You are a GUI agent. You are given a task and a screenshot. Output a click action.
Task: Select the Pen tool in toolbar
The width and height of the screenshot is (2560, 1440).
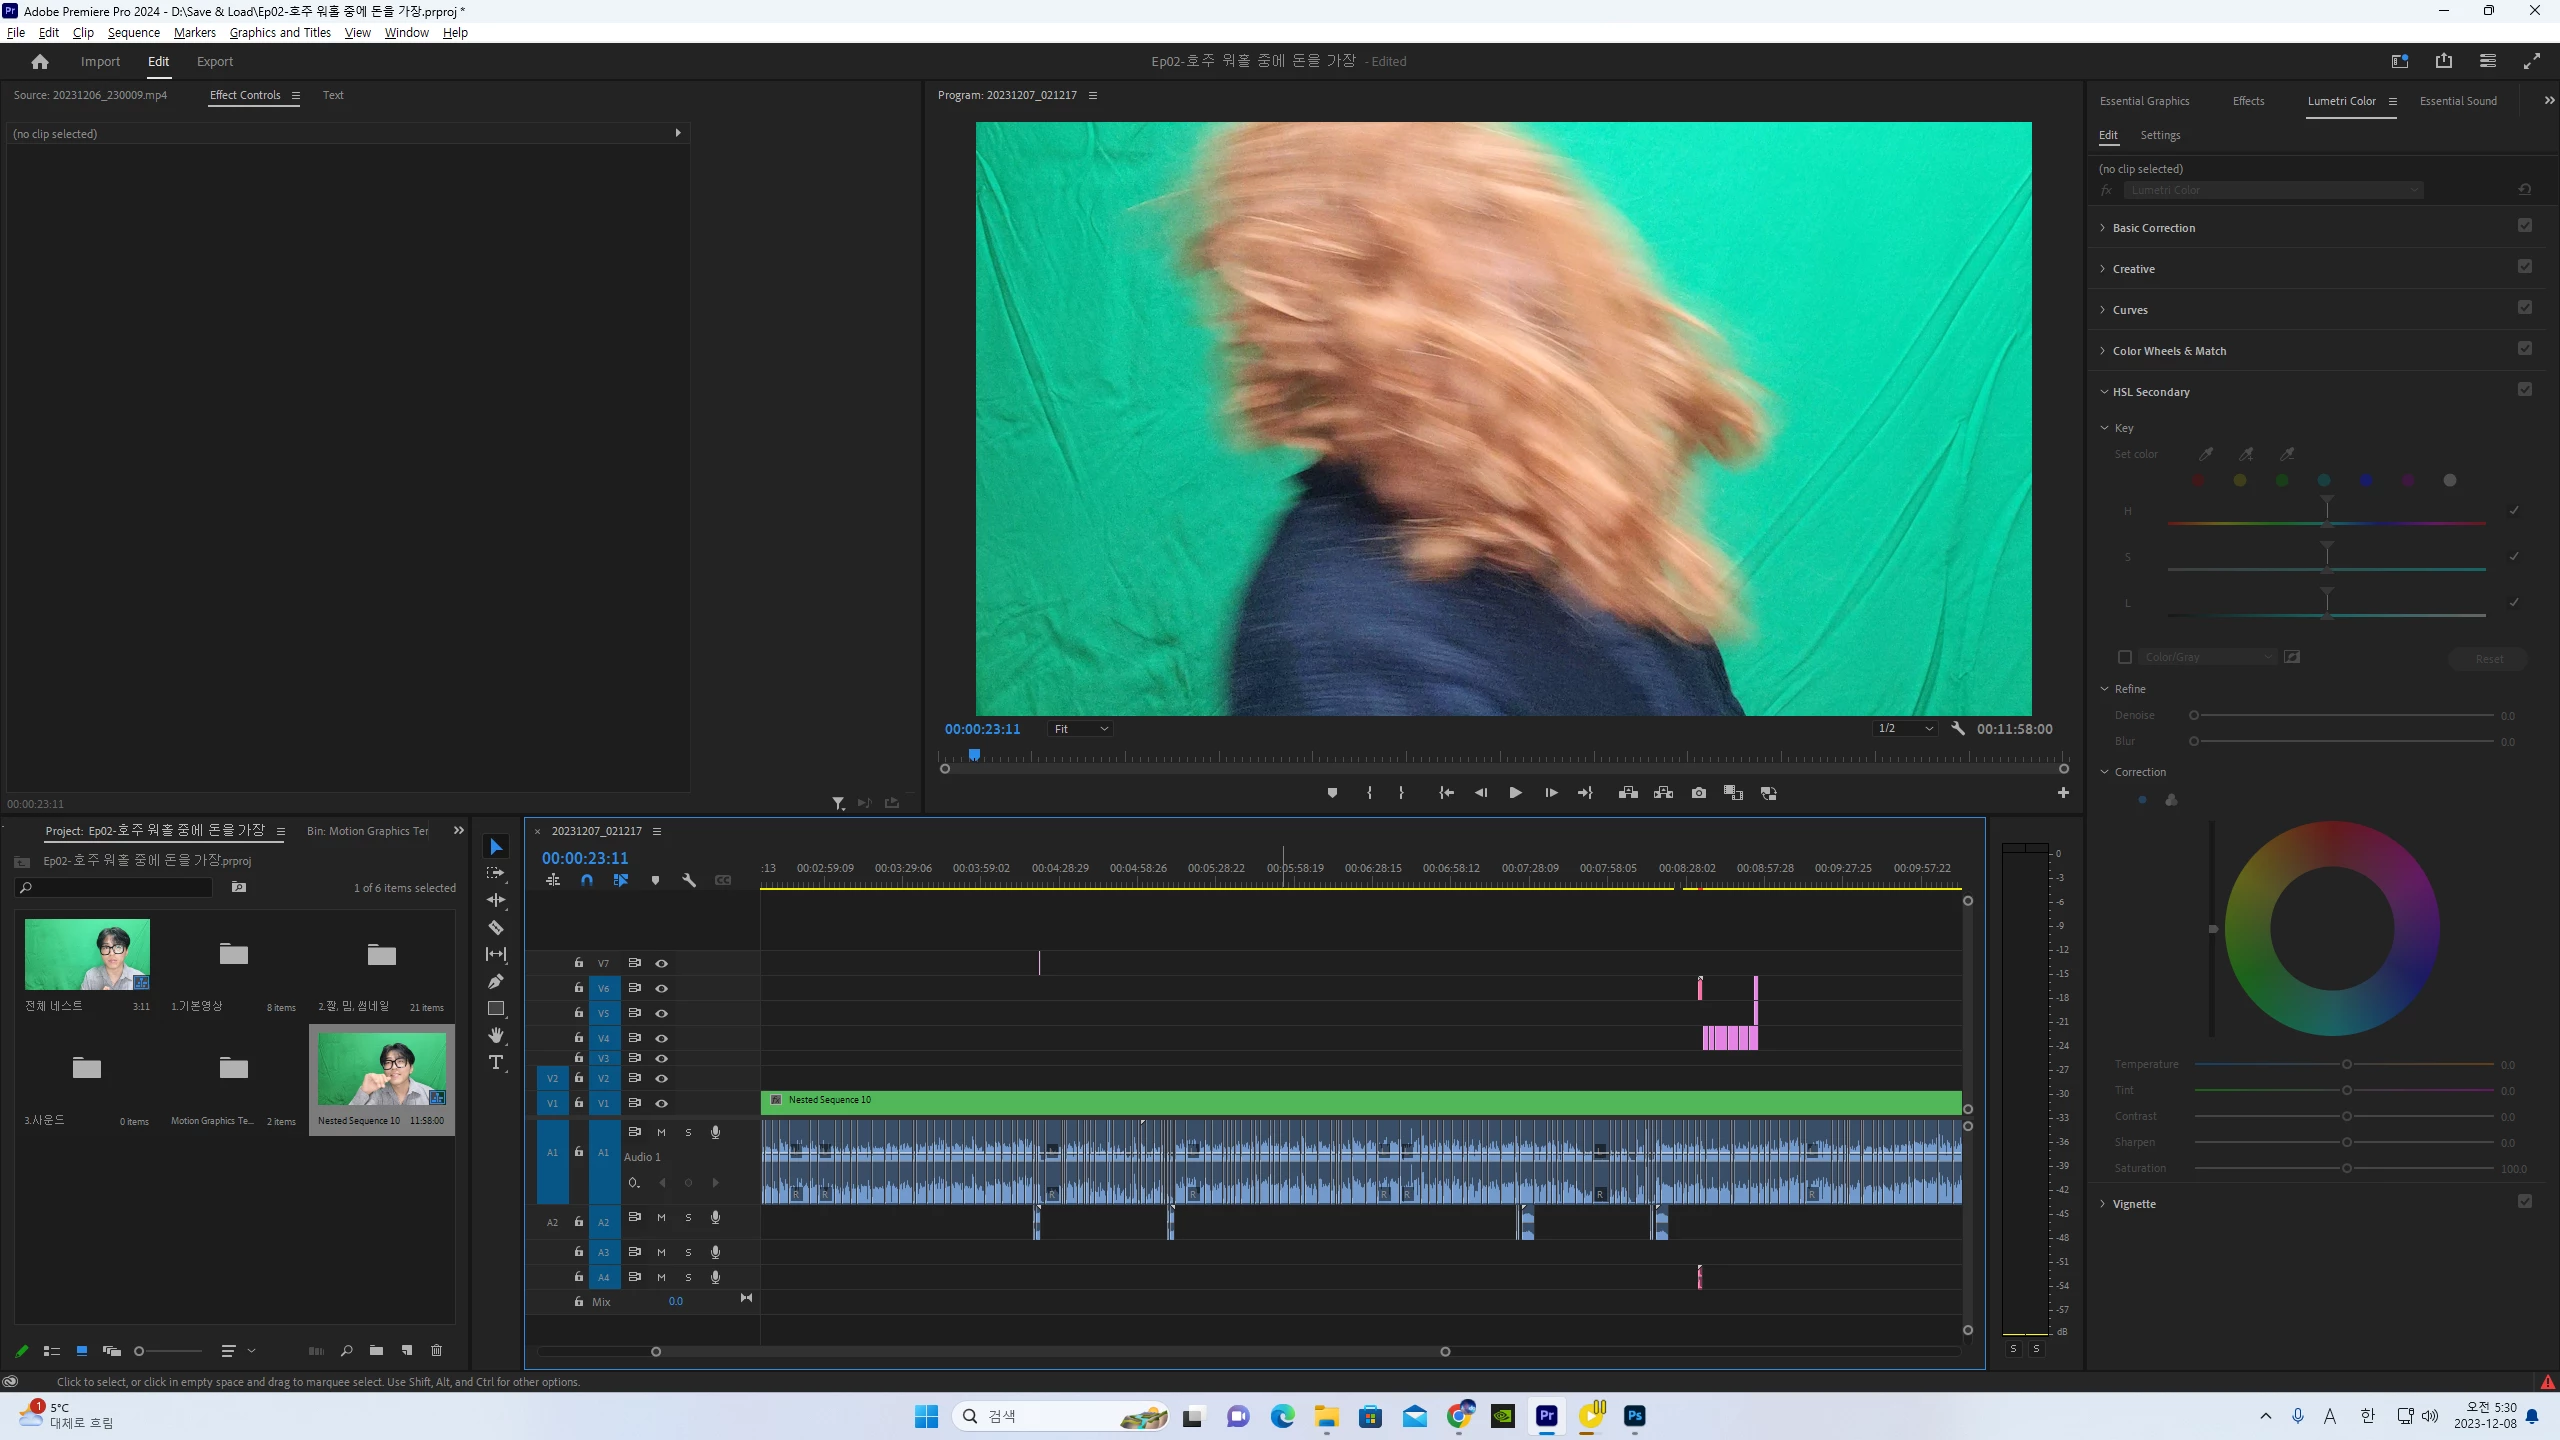tap(495, 981)
